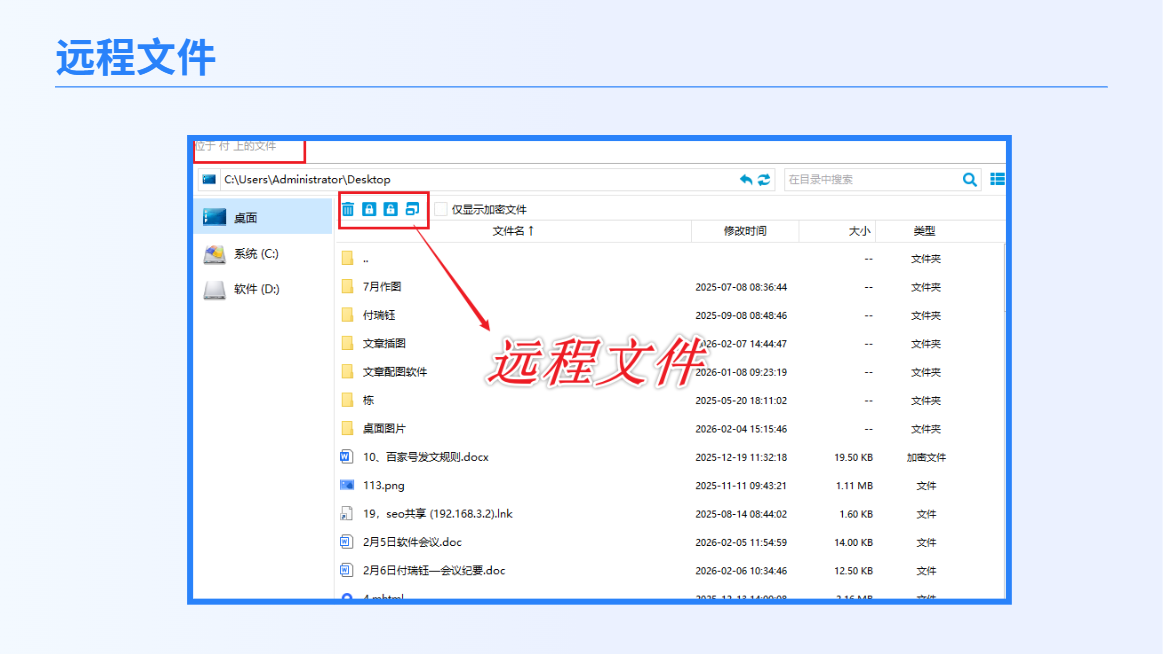Click the unlocked padlock decrypt icon
The width and height of the screenshot is (1163, 654).
pyautogui.click(x=390, y=209)
